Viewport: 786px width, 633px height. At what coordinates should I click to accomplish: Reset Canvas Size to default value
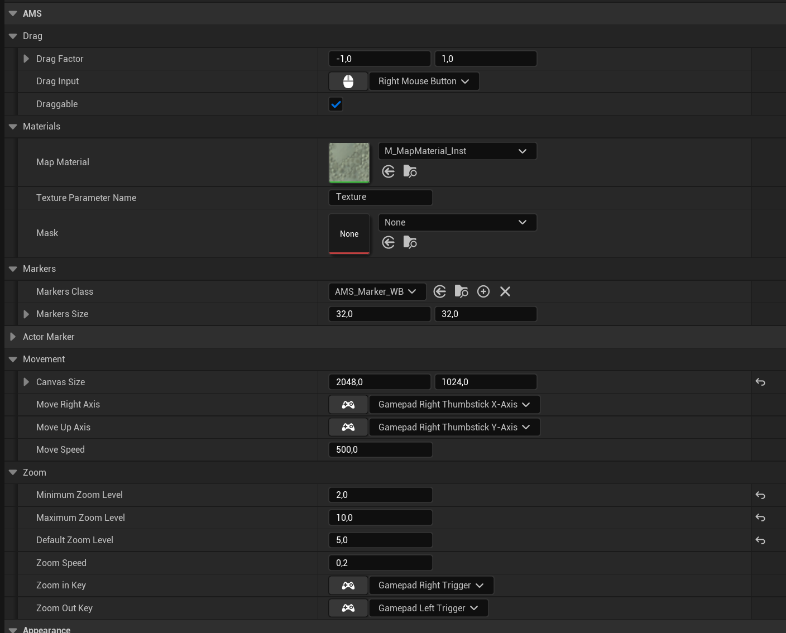pos(760,382)
